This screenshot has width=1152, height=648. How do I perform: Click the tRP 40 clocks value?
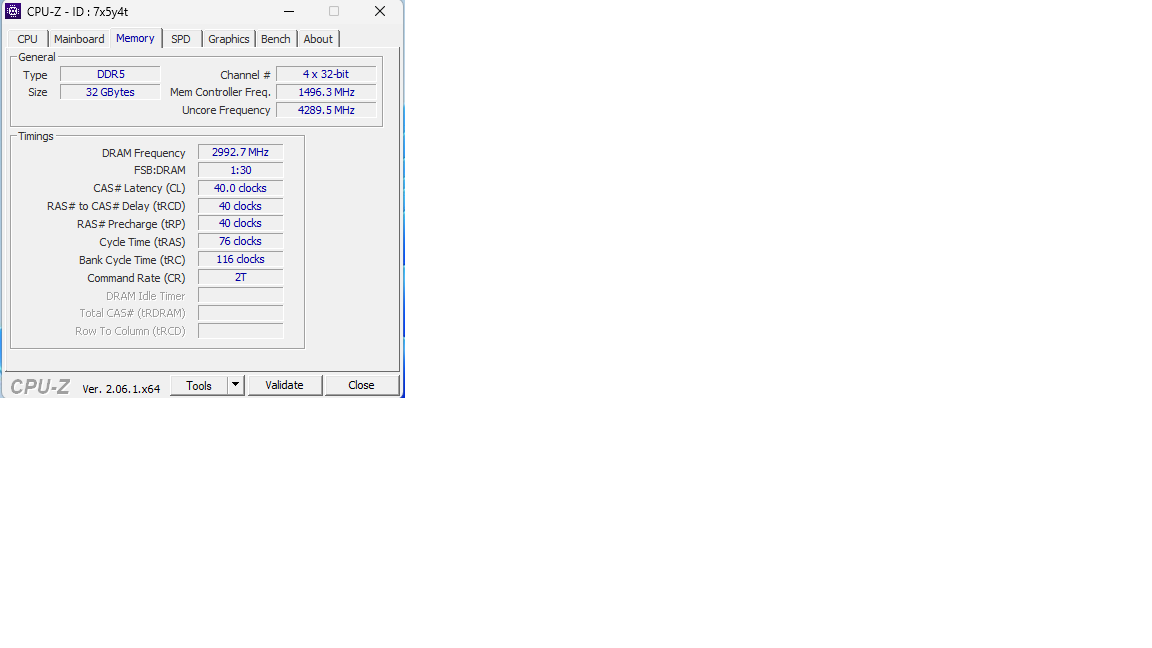pyautogui.click(x=240, y=223)
